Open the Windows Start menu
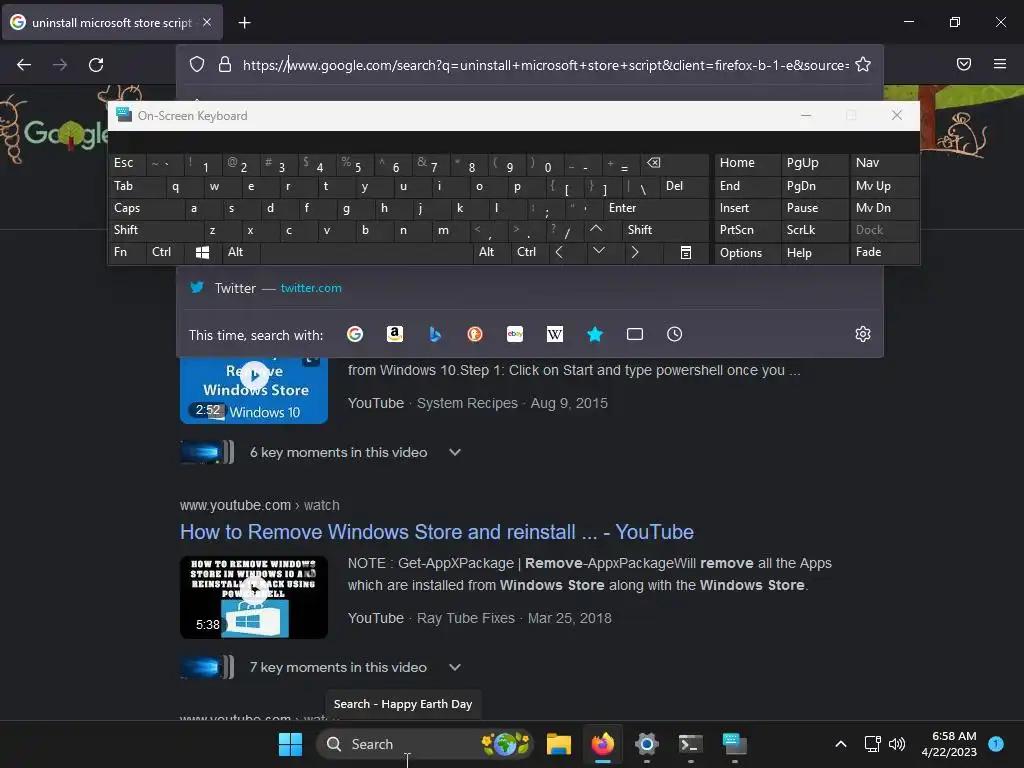 (x=290, y=744)
